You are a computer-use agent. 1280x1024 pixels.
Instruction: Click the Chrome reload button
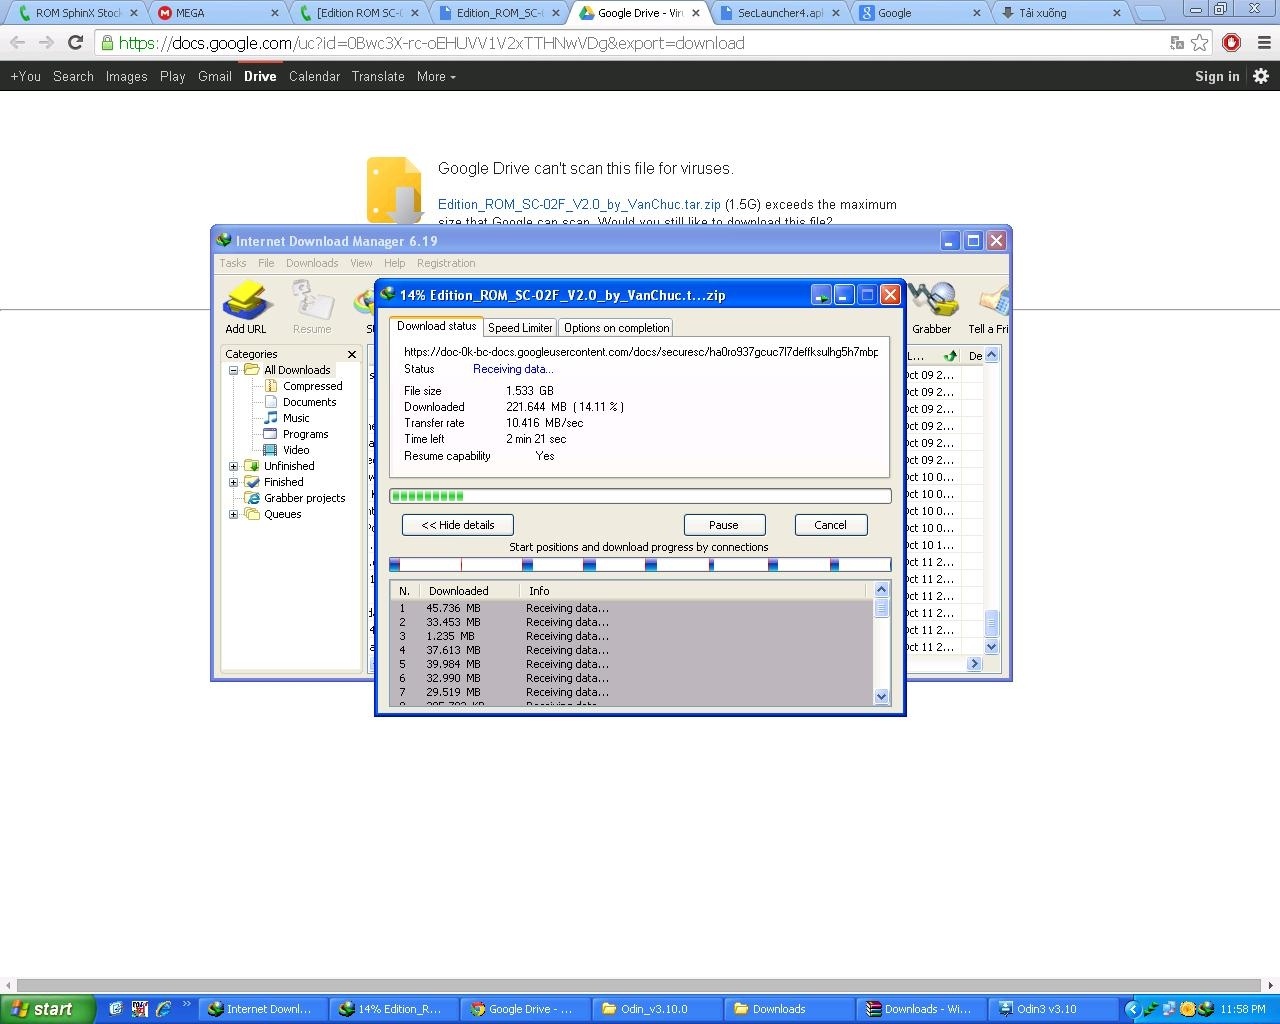pyautogui.click(x=75, y=43)
